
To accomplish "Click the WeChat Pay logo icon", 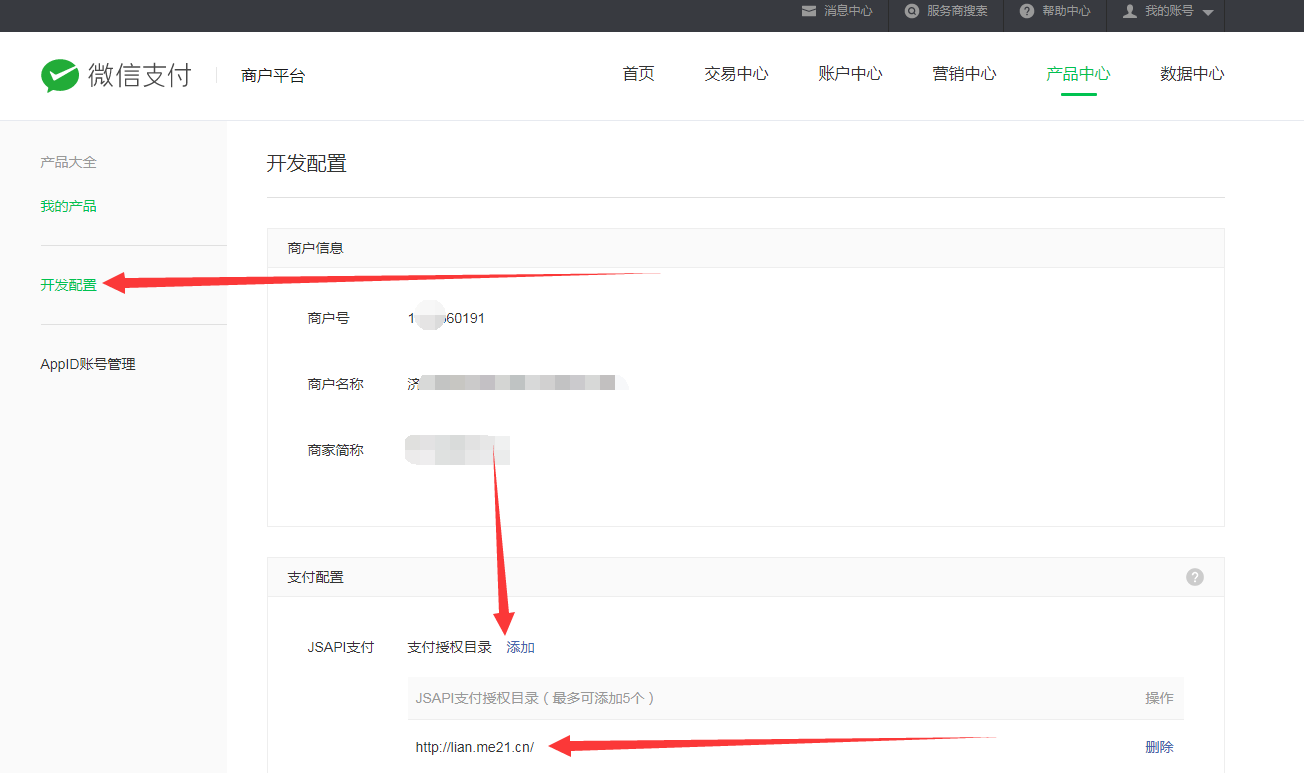I will click(60, 75).
